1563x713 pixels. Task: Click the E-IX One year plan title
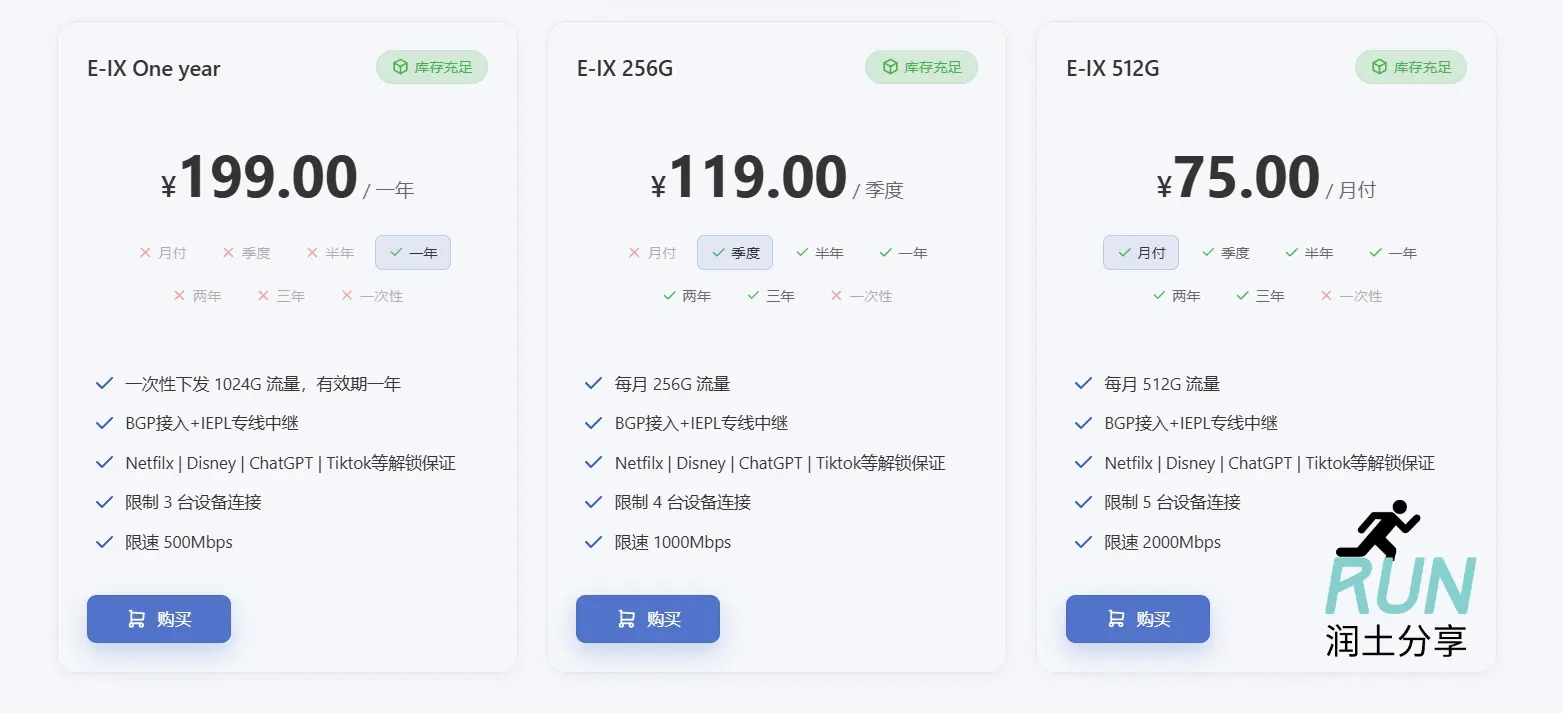coord(154,68)
